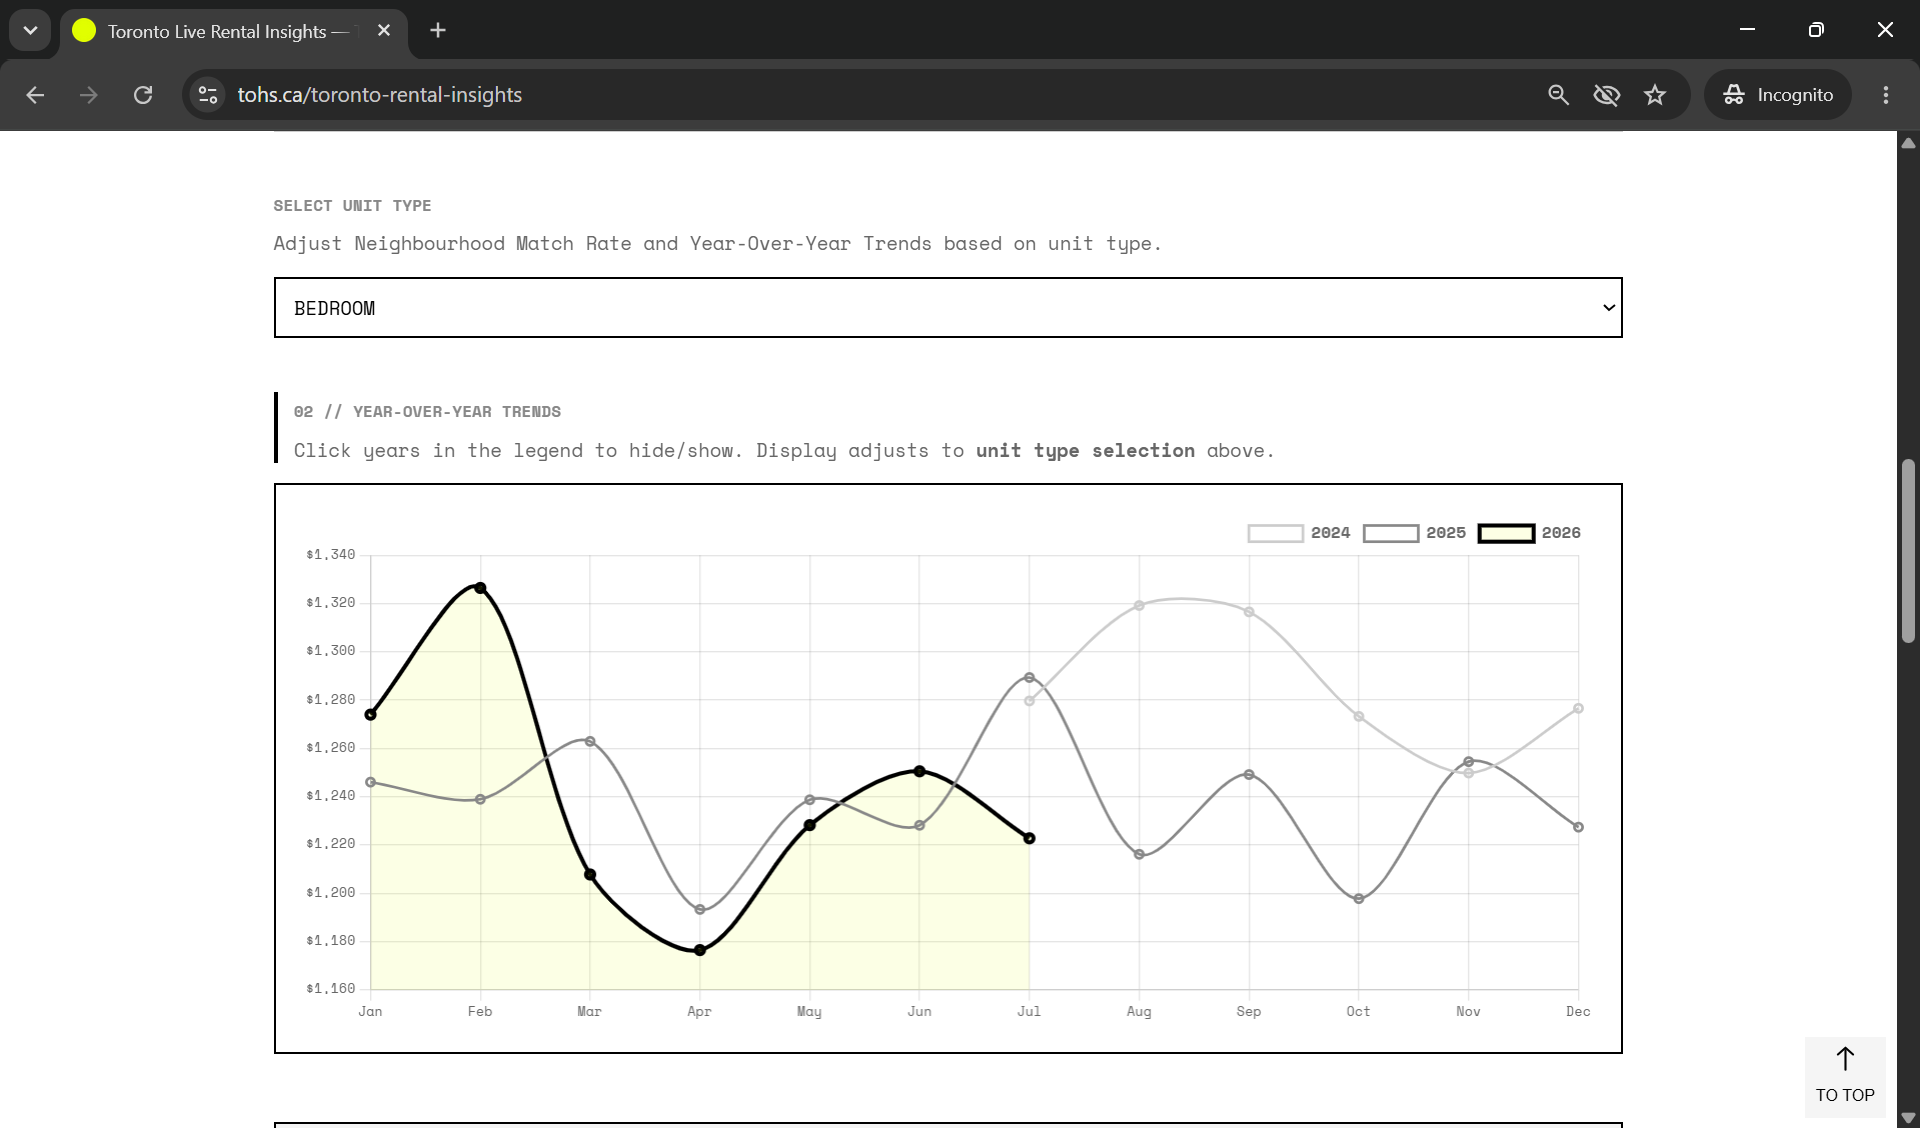
Task: Click the scrollbar down arrow
Action: point(1908,1118)
